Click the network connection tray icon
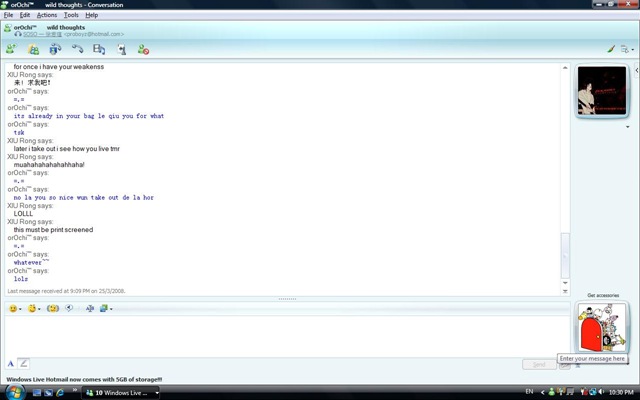Image resolution: width=640 pixels, height=400 pixels. (593, 392)
